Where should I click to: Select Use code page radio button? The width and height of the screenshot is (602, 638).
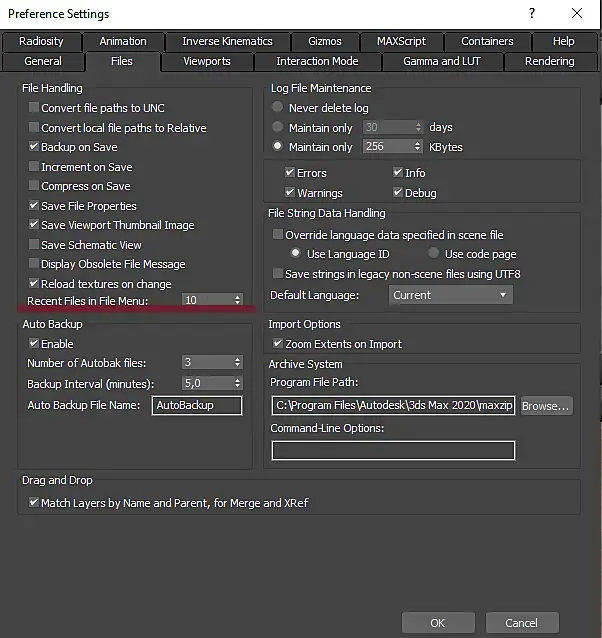pos(434,253)
